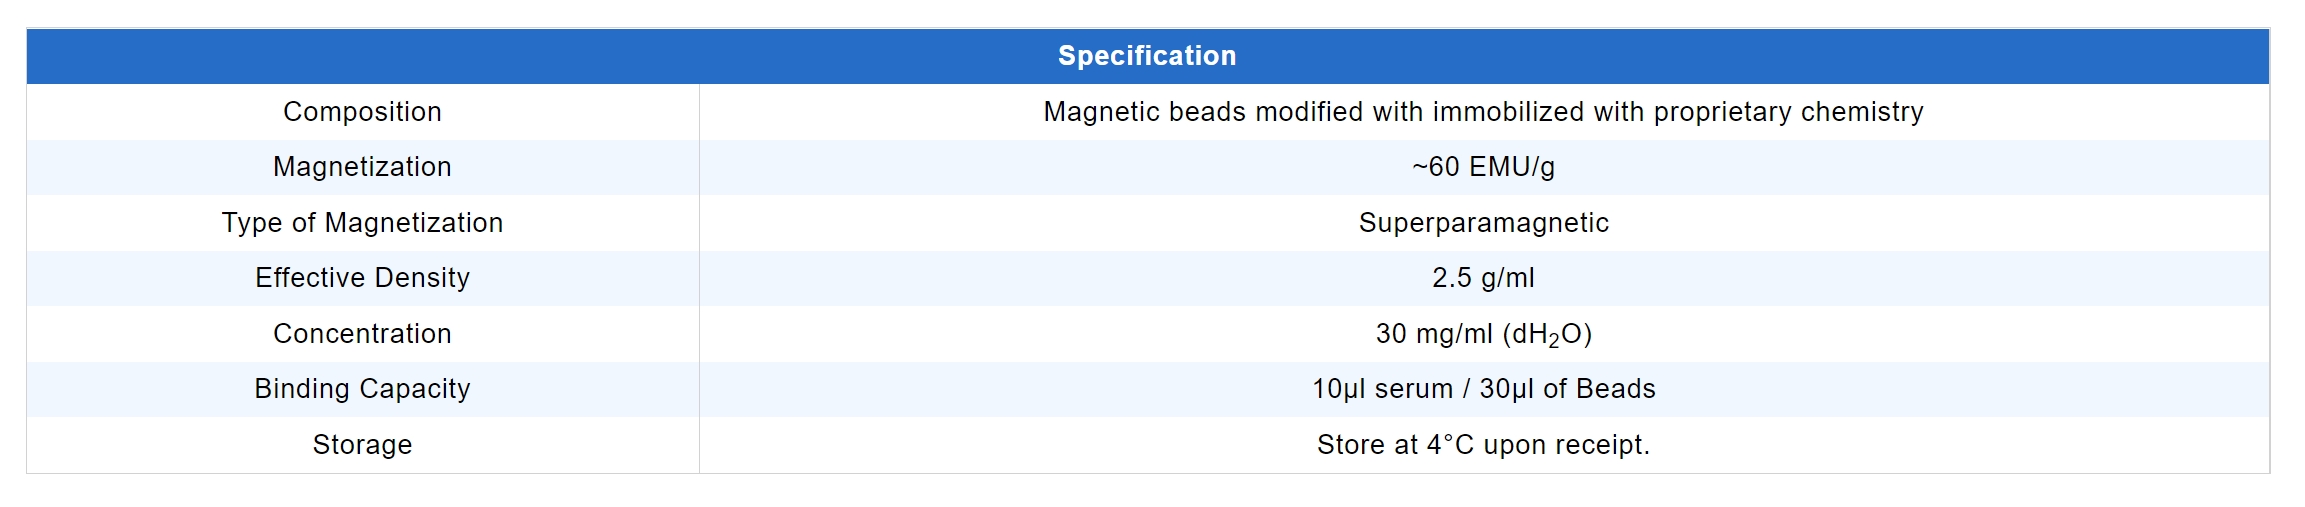Select the Storage row label

362,445
